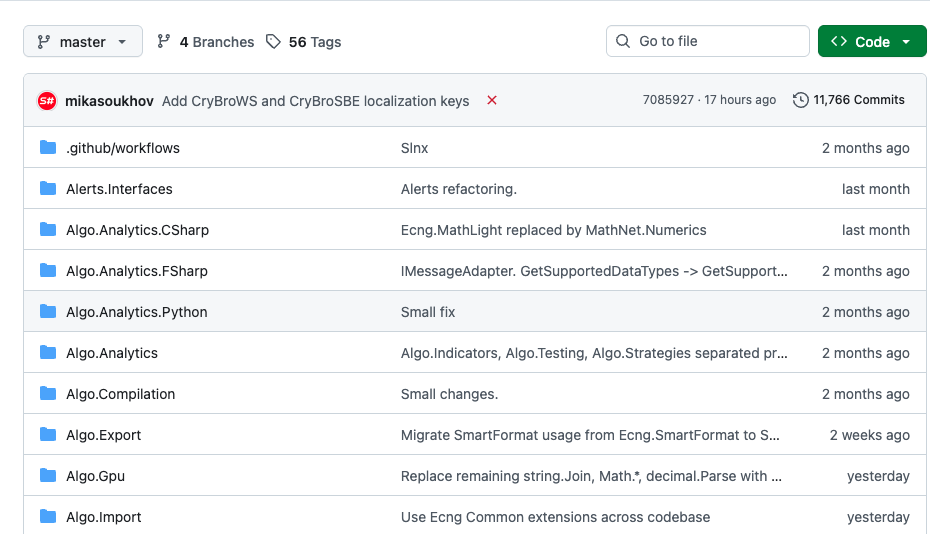
Task: Open the Small changes commit message
Action: (450, 394)
